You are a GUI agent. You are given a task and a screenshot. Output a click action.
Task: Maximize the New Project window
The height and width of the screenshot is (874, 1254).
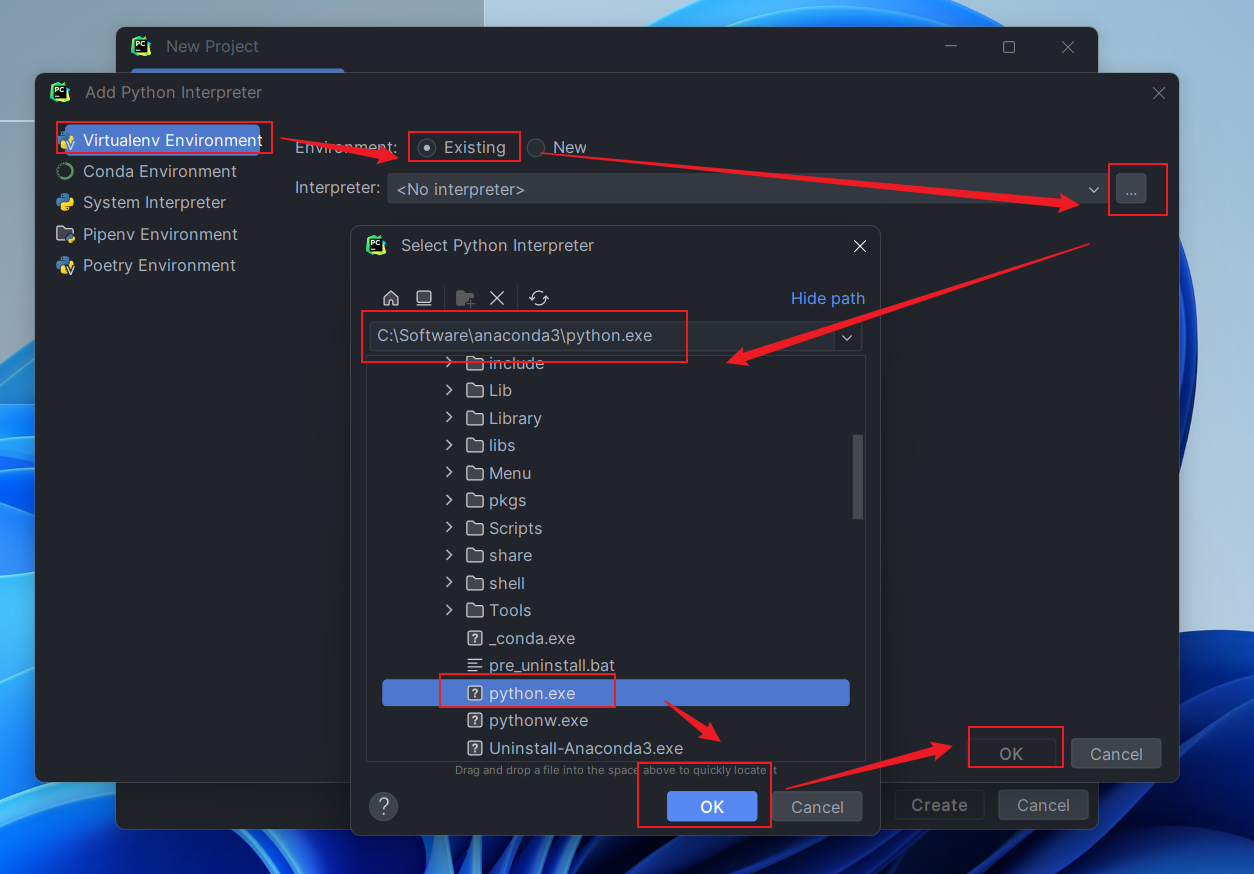coord(1009,47)
